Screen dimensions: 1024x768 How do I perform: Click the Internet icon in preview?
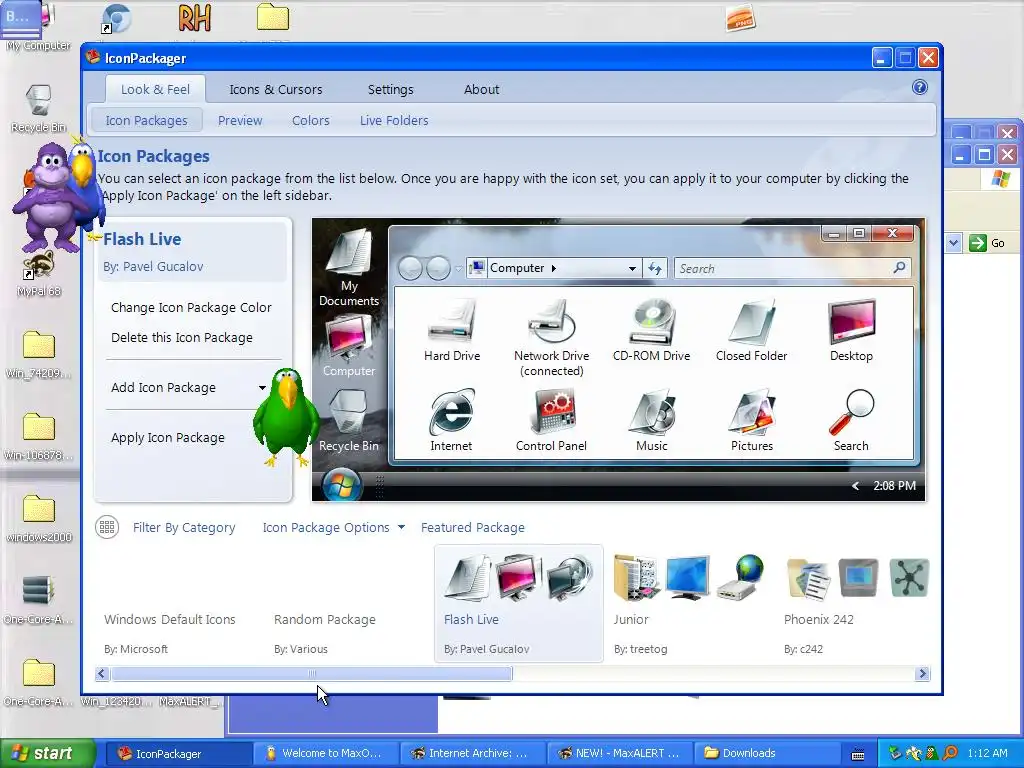[451, 412]
